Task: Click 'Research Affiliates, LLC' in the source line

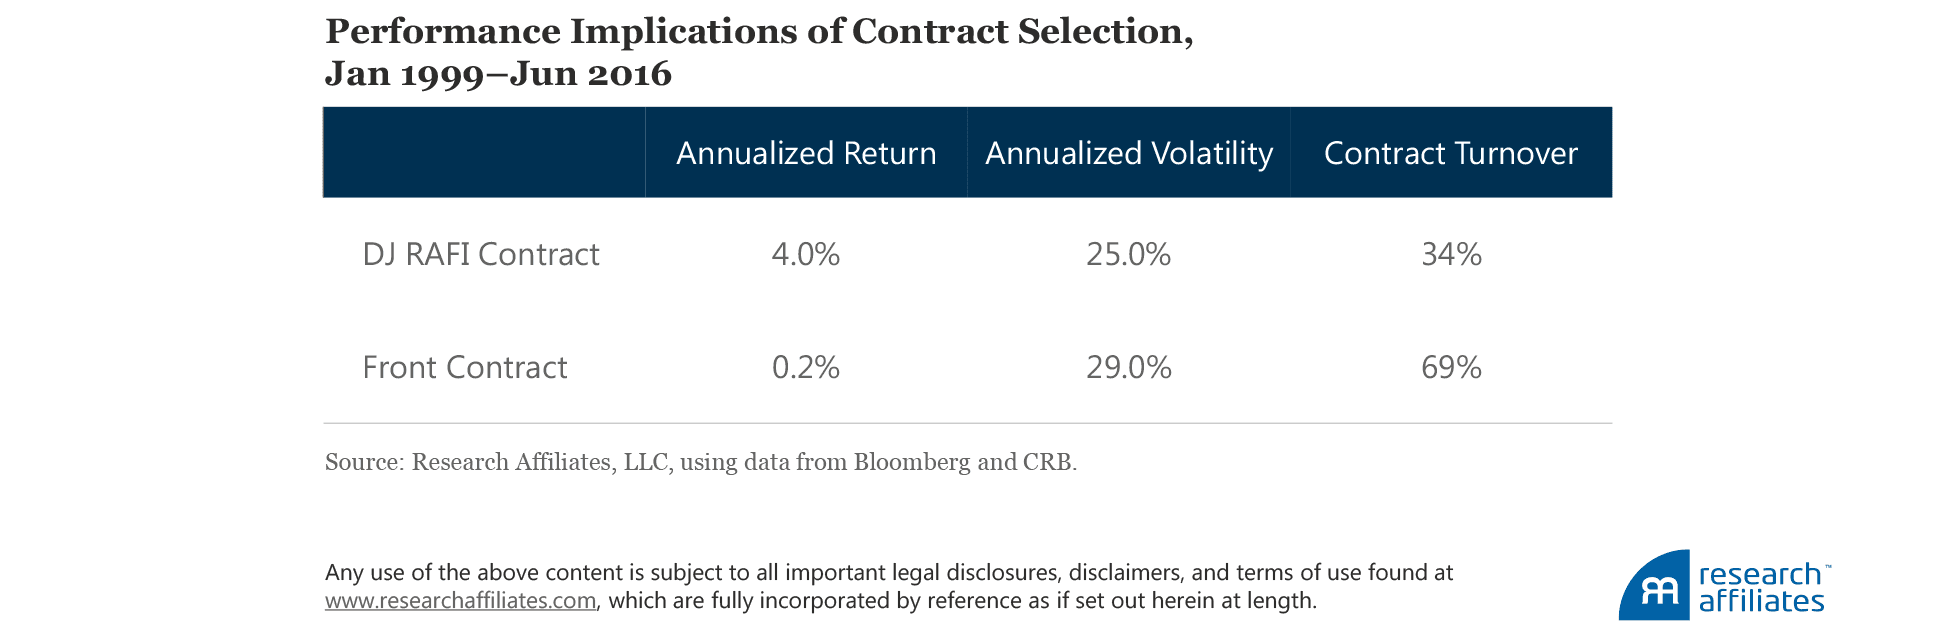Action: (x=540, y=462)
